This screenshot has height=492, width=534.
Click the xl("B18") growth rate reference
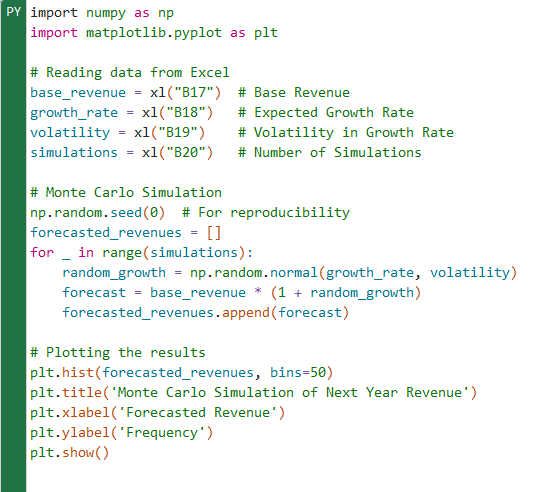[177, 113]
